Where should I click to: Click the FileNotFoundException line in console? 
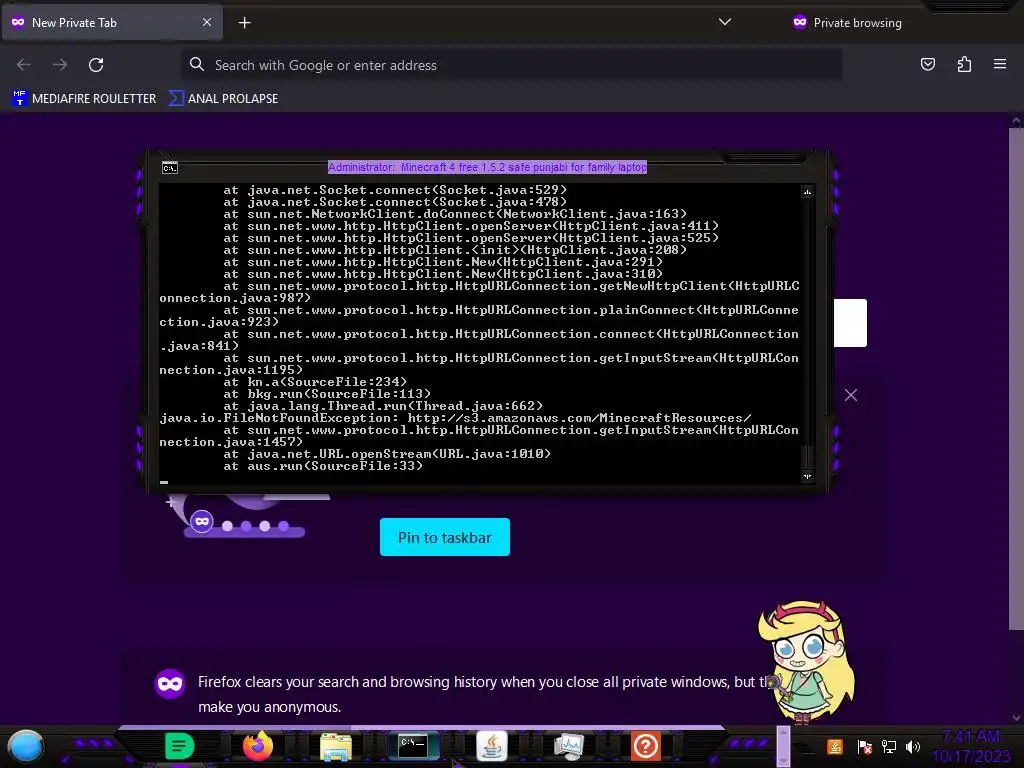click(x=455, y=418)
